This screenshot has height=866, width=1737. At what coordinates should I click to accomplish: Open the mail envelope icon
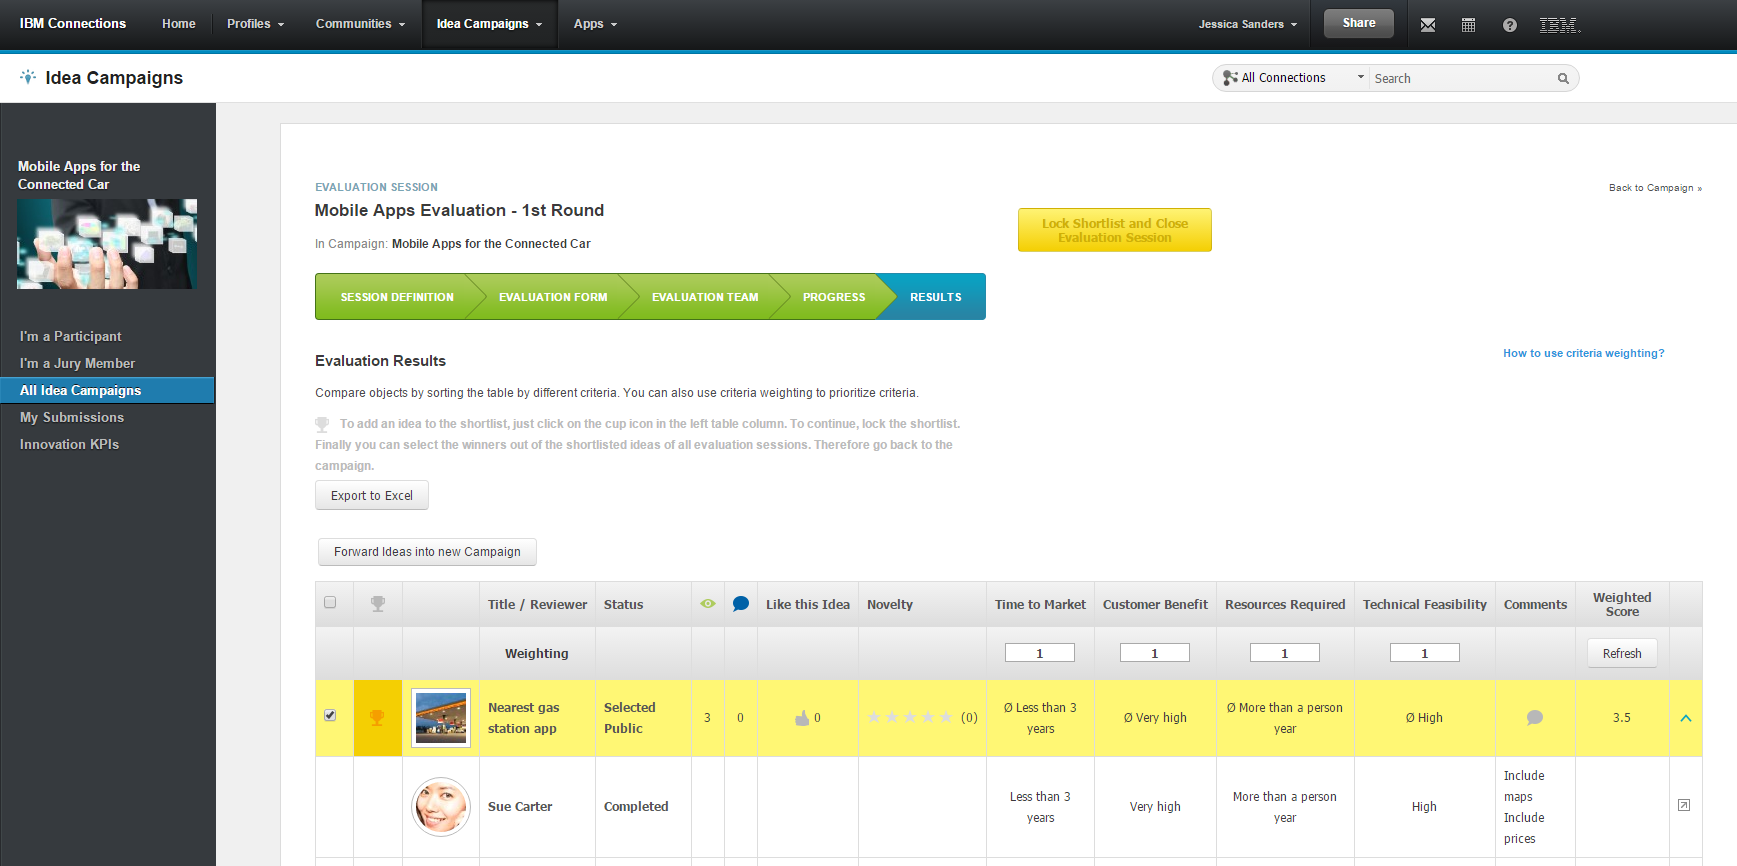[1428, 25]
